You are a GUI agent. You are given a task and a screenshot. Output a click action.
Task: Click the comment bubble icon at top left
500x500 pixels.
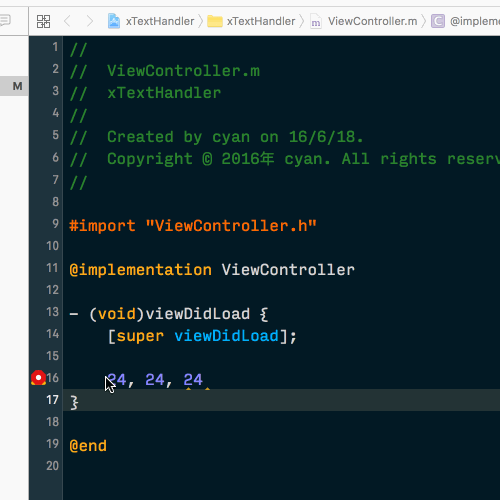click(5, 20)
